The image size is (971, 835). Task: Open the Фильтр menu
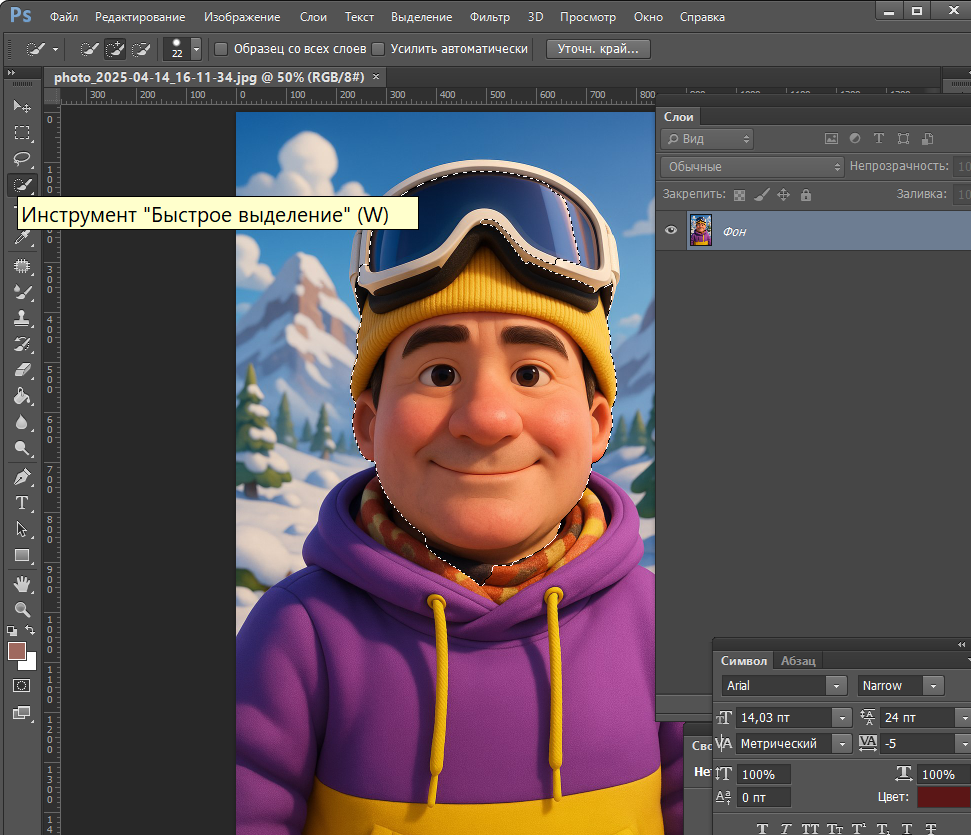click(490, 17)
